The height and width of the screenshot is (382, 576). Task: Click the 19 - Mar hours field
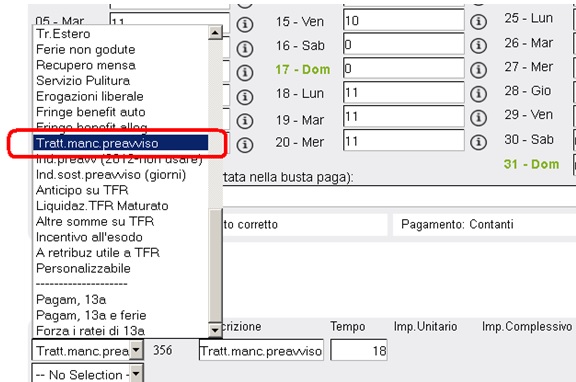pos(403,116)
